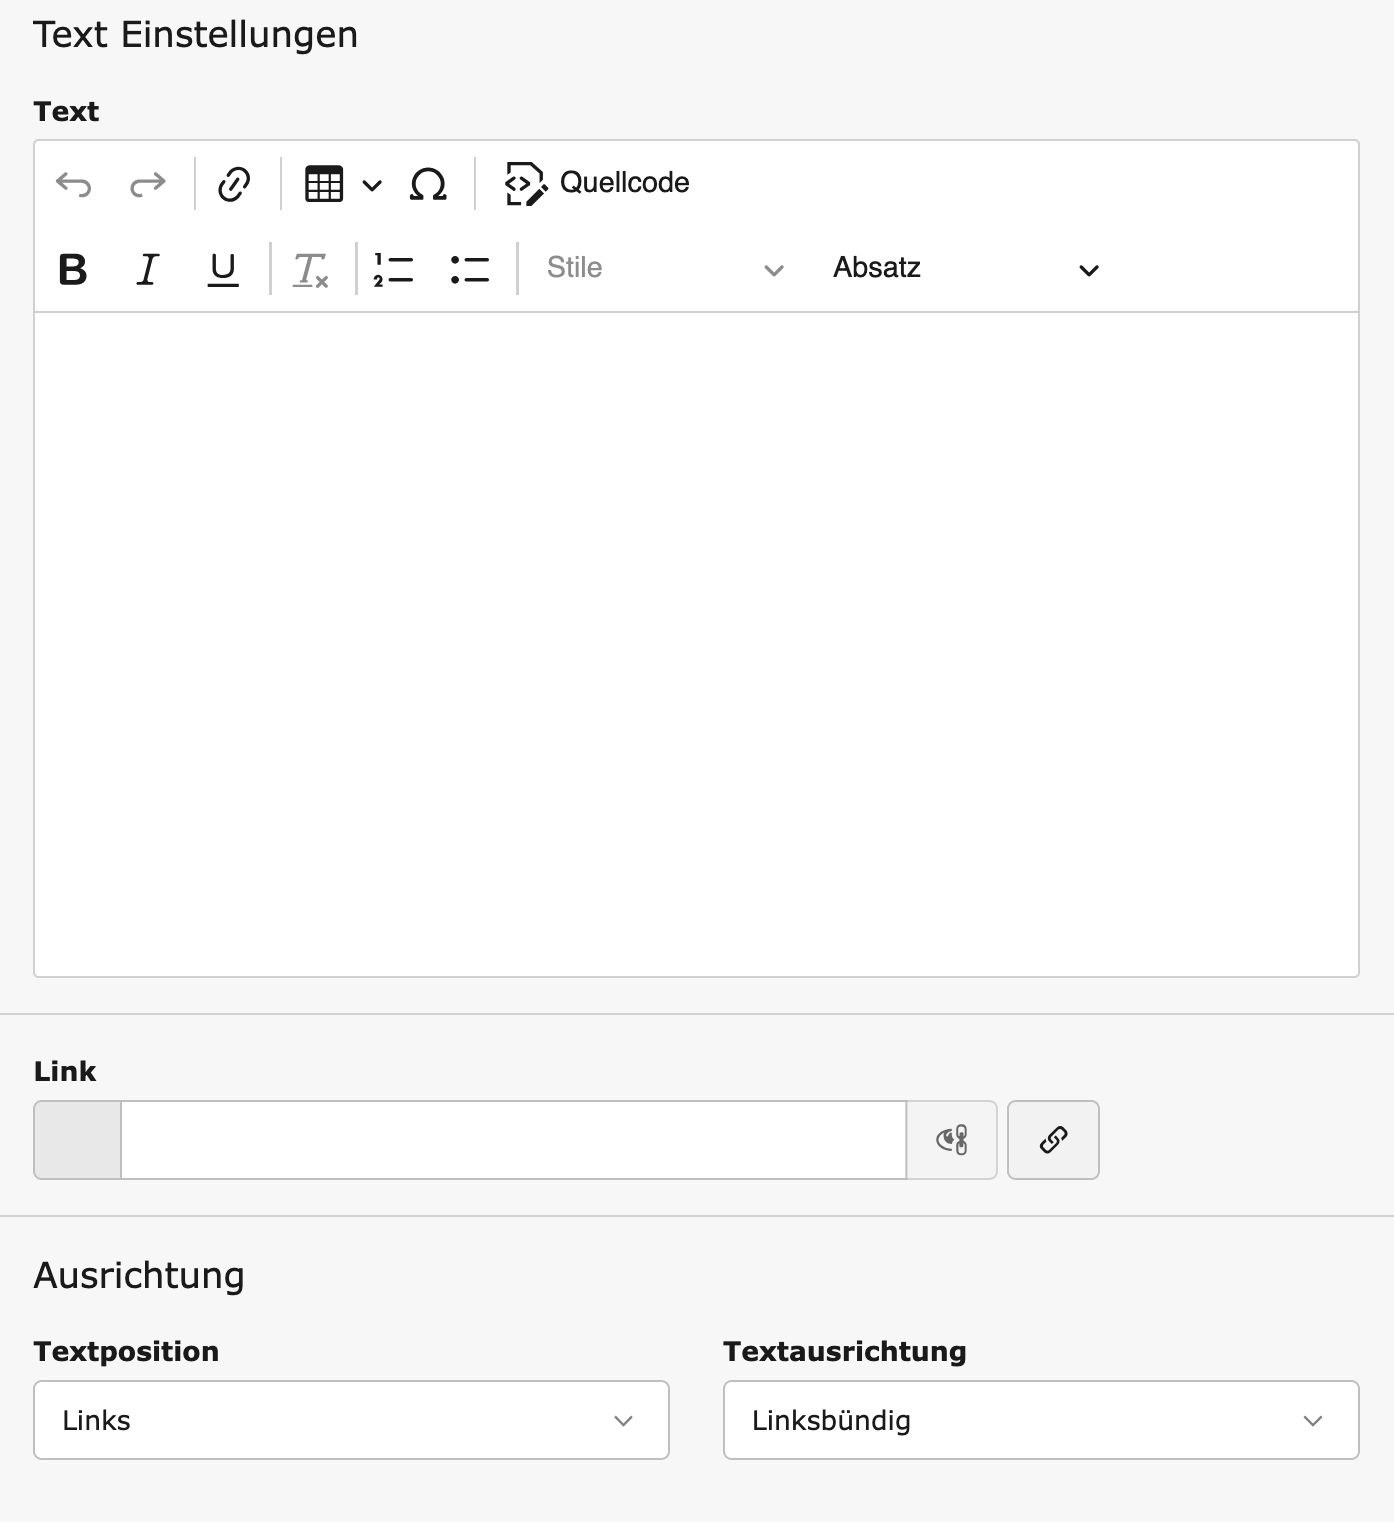Screen dimensions: 1394x1522
Task: Click the redo arrow in editor toolbar
Action: (x=148, y=184)
